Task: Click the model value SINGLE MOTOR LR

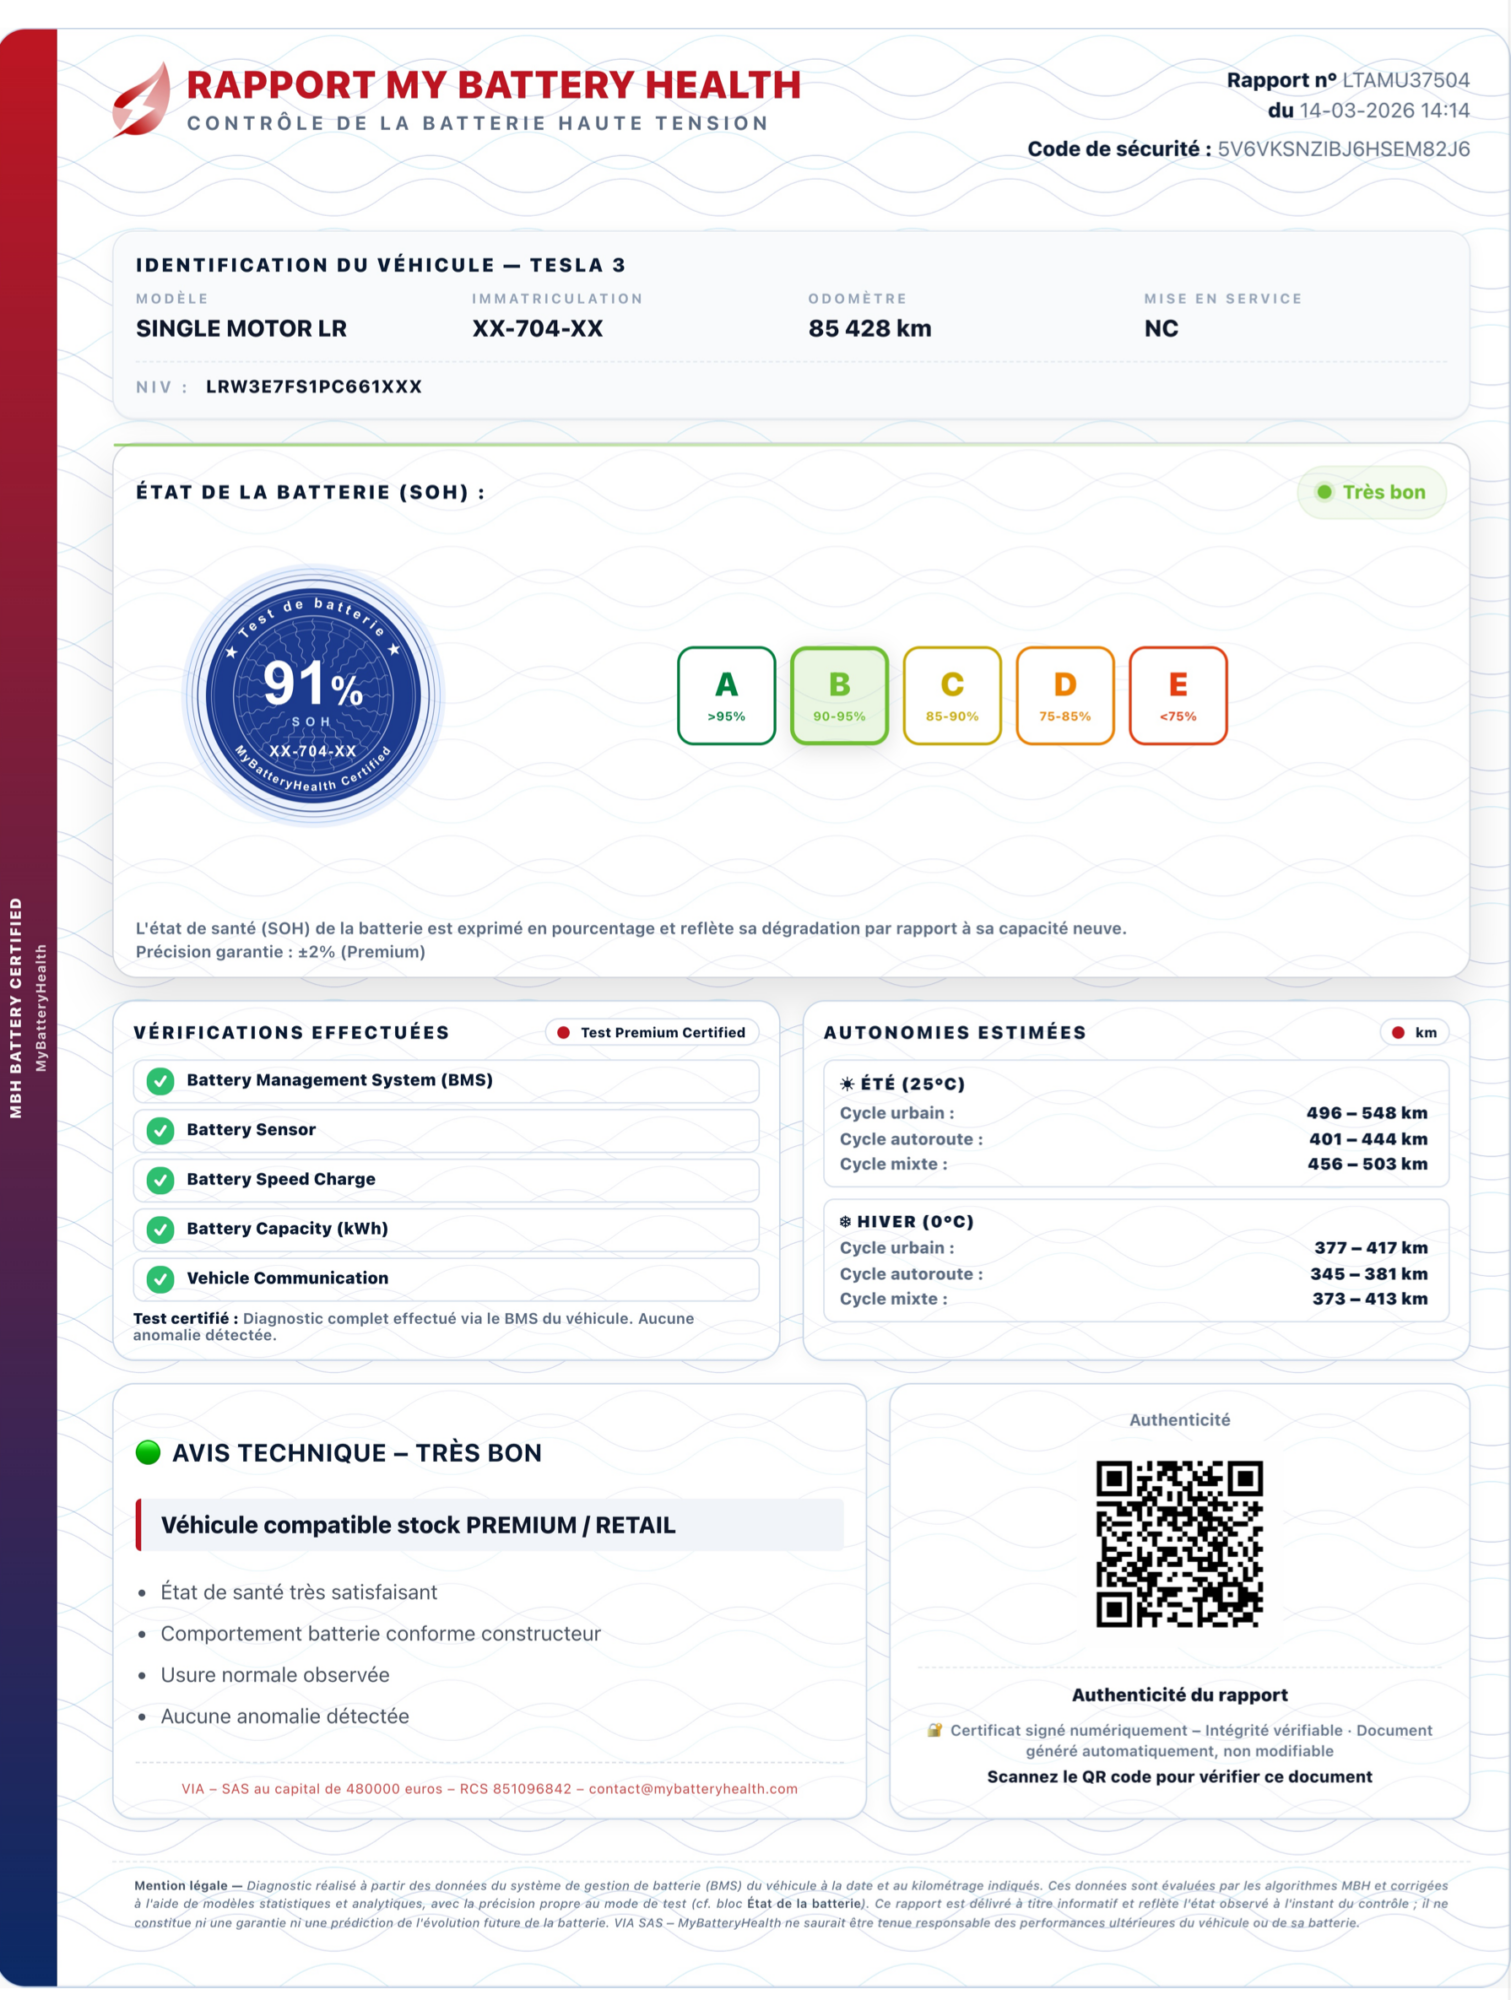Action: tap(241, 329)
